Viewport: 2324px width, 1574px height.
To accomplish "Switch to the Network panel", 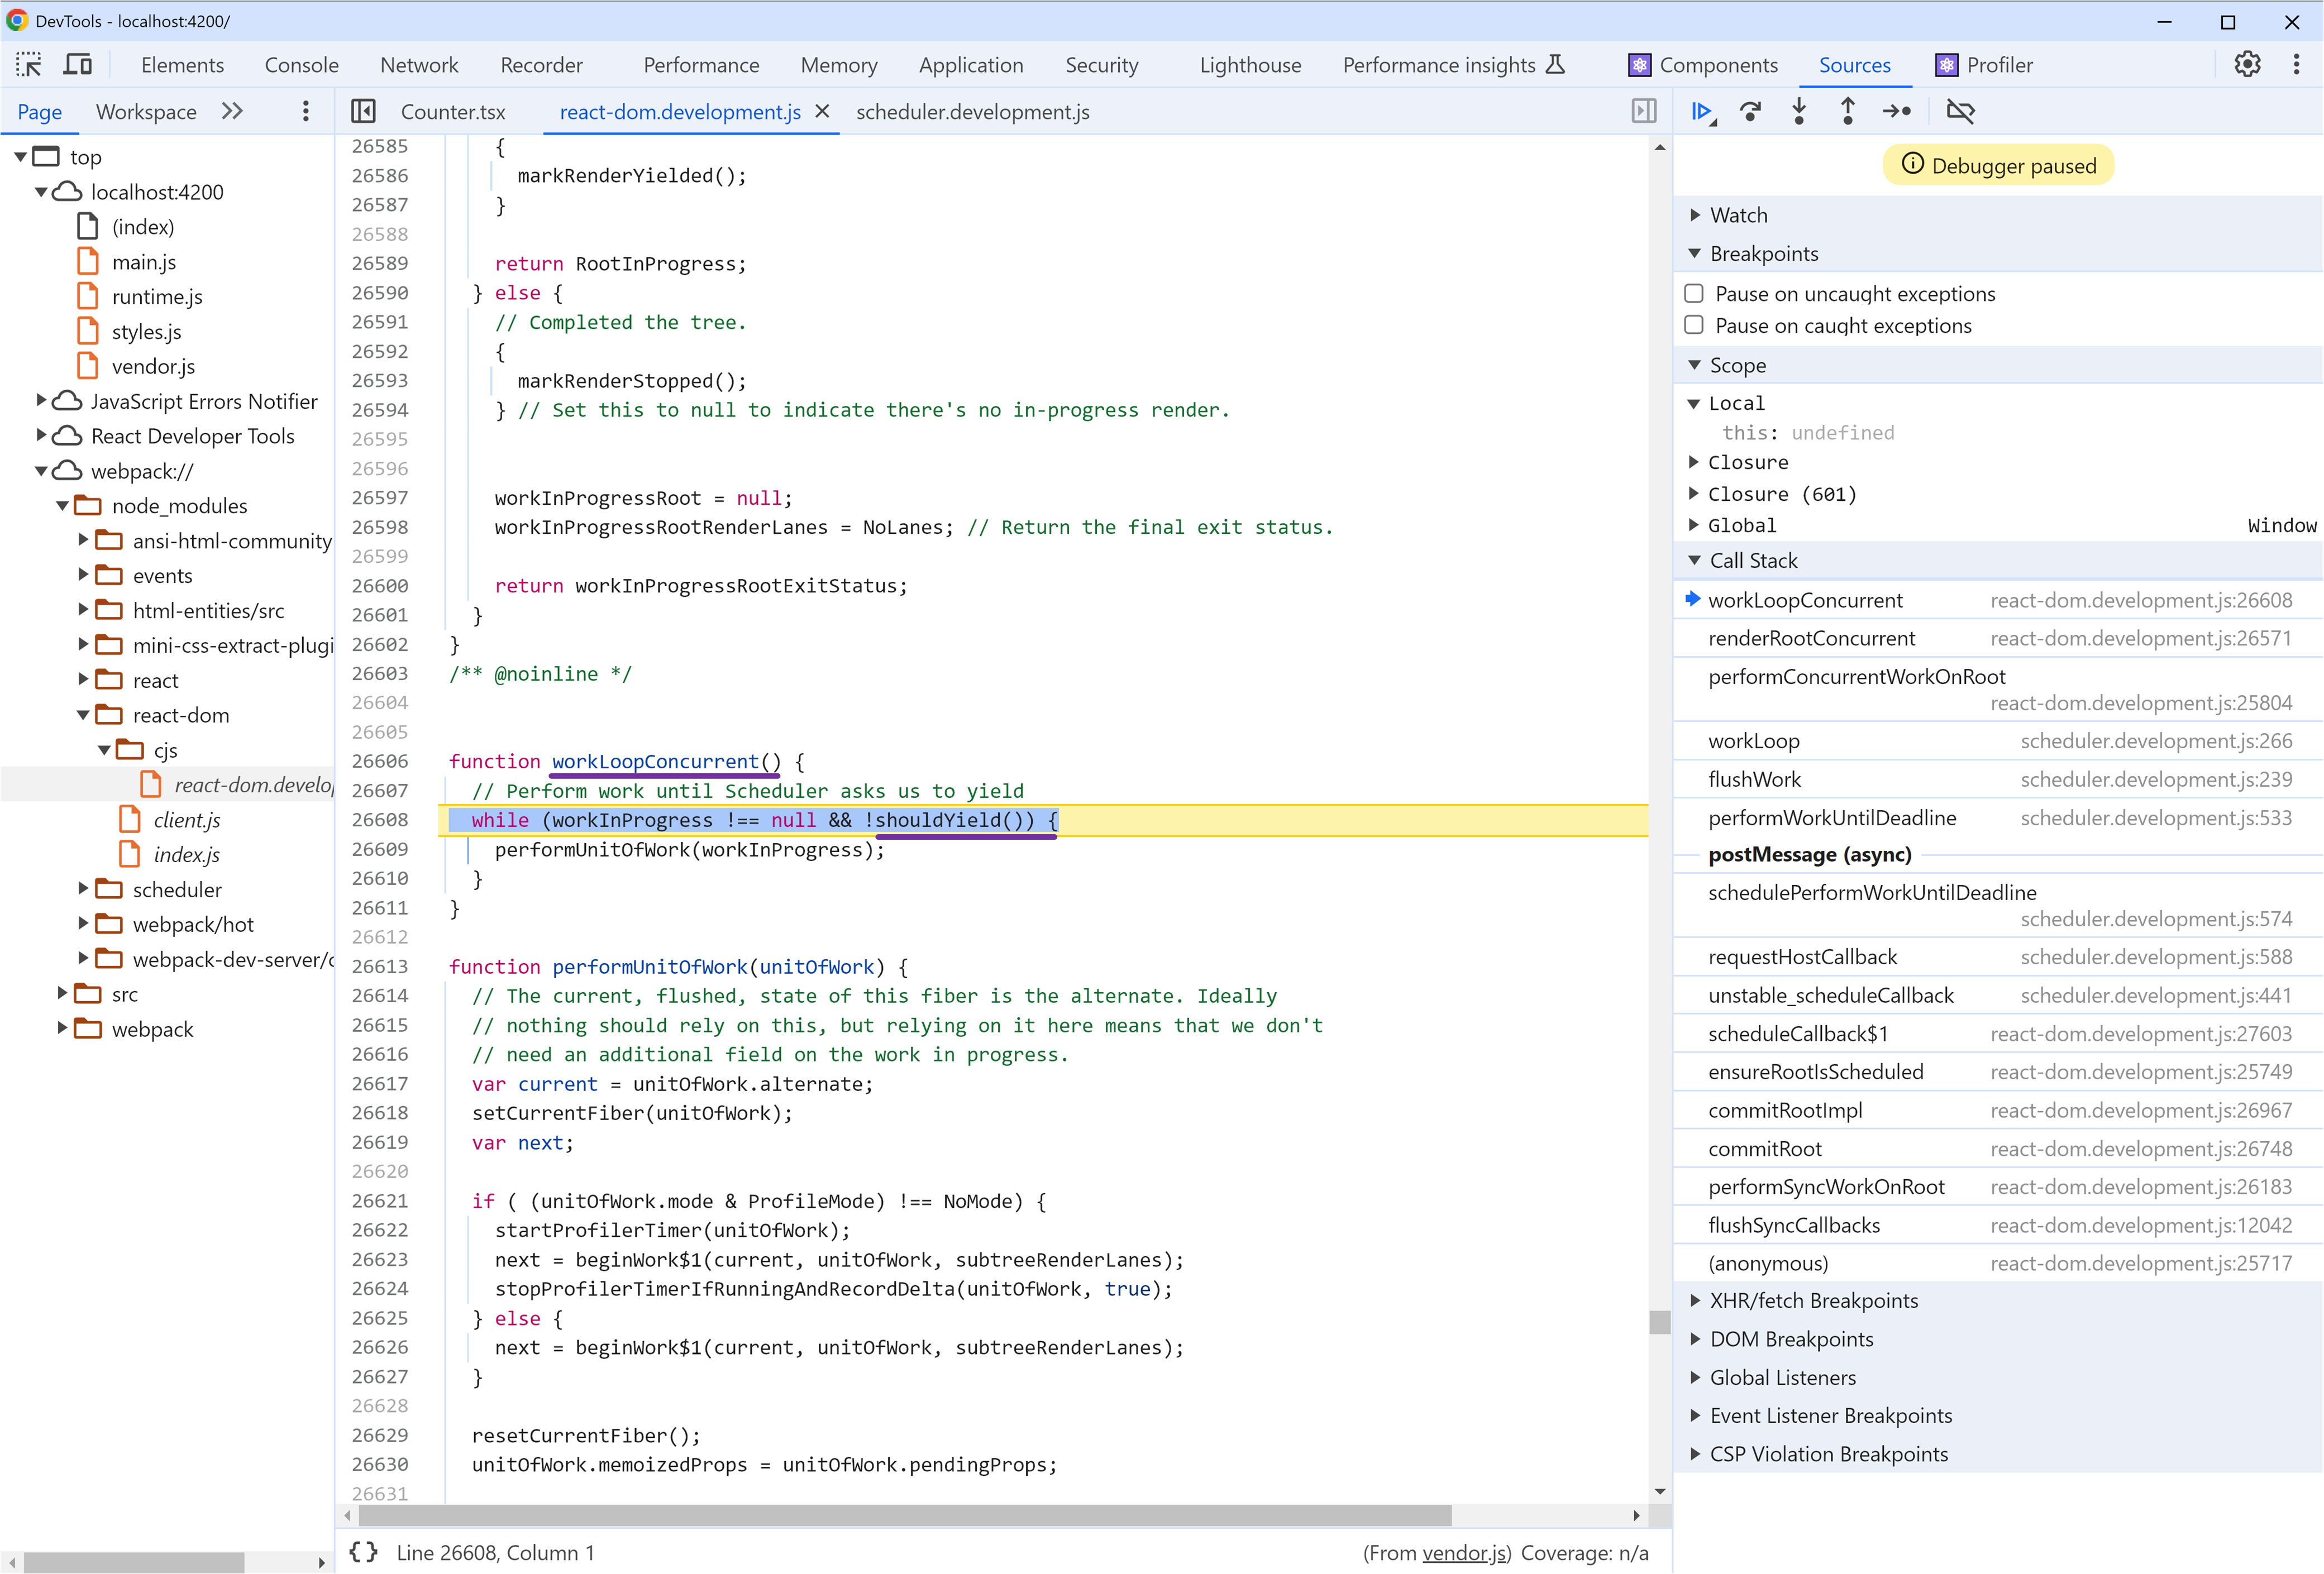I will 419,65.
